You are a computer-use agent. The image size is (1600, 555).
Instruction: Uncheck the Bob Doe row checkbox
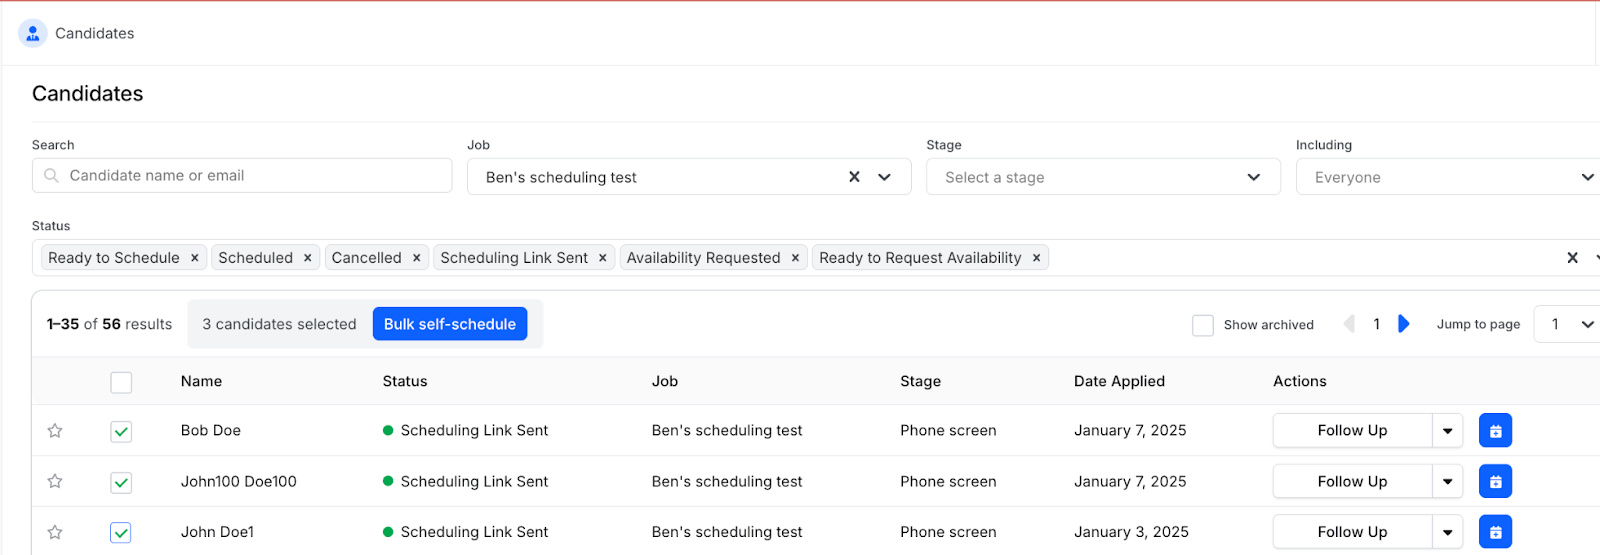121,431
